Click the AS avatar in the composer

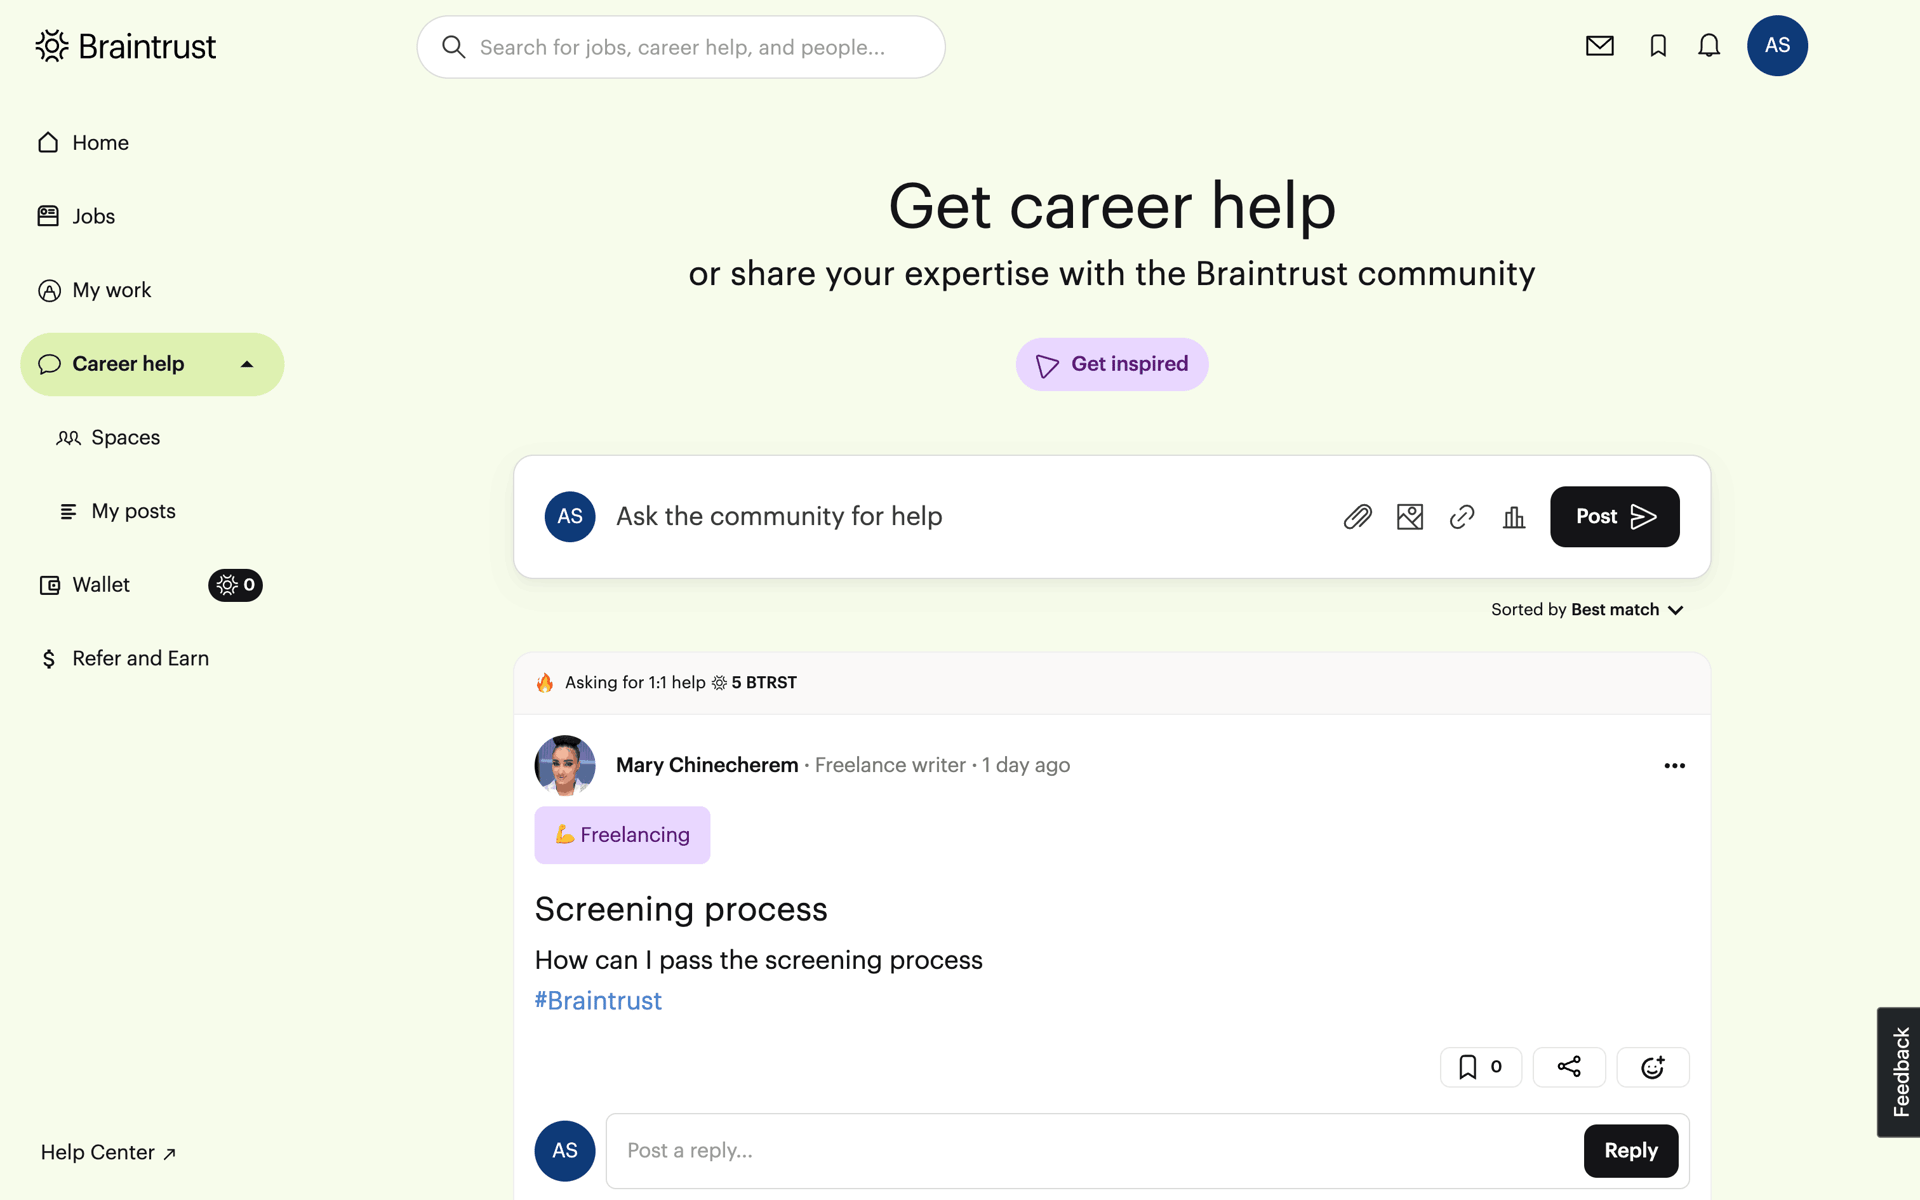570,517
